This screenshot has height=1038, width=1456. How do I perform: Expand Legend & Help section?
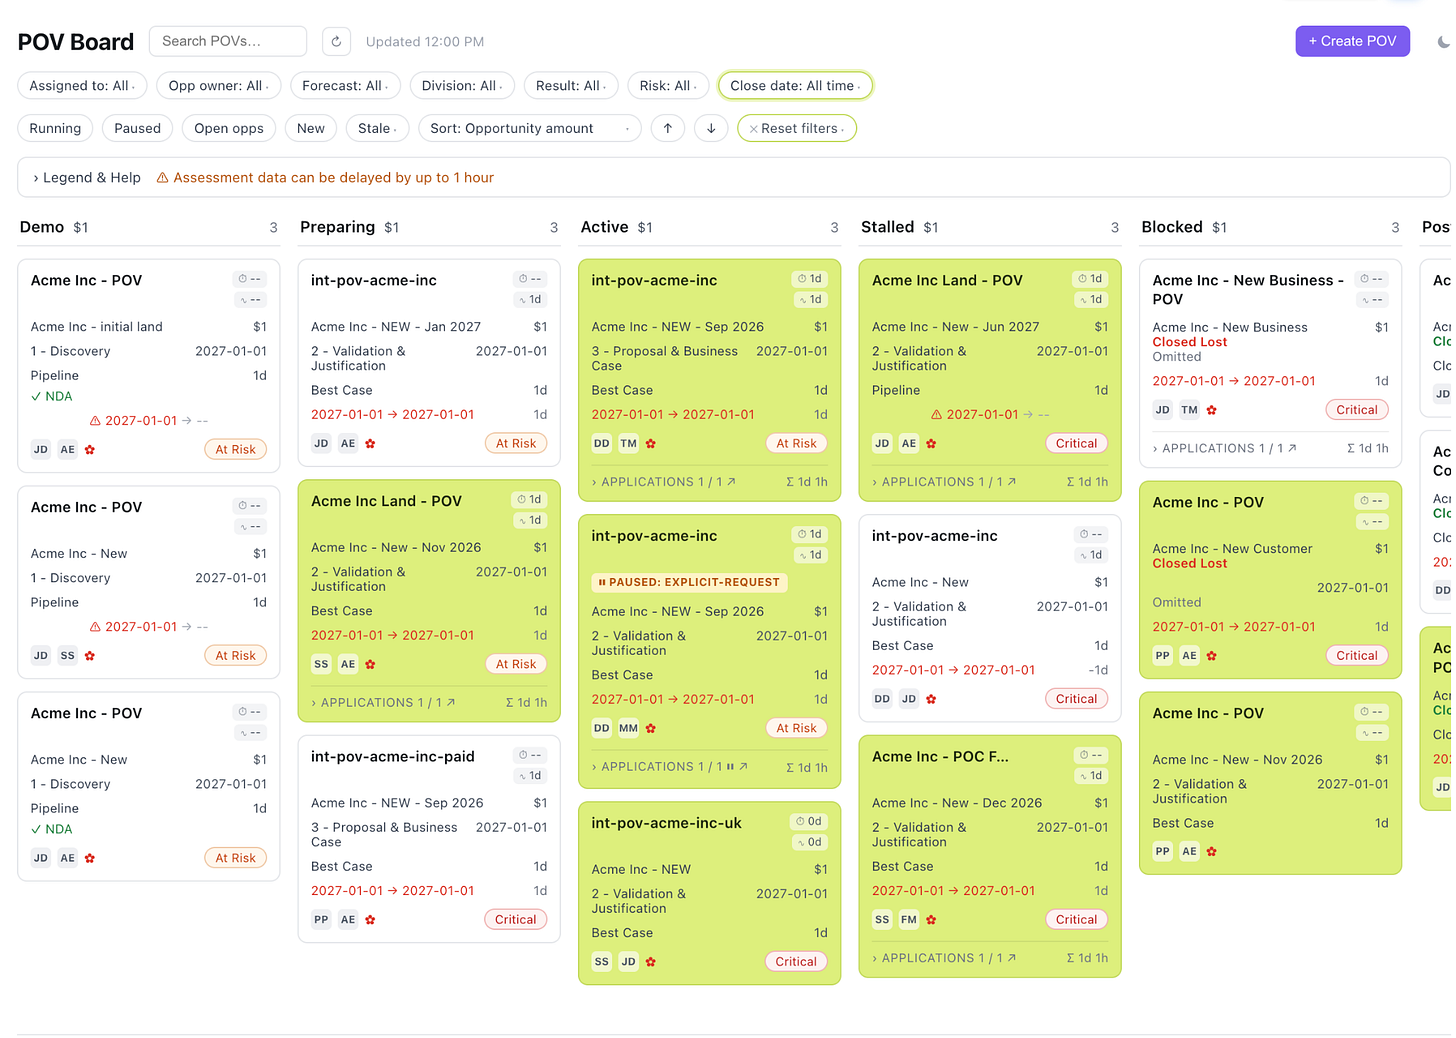click(87, 178)
